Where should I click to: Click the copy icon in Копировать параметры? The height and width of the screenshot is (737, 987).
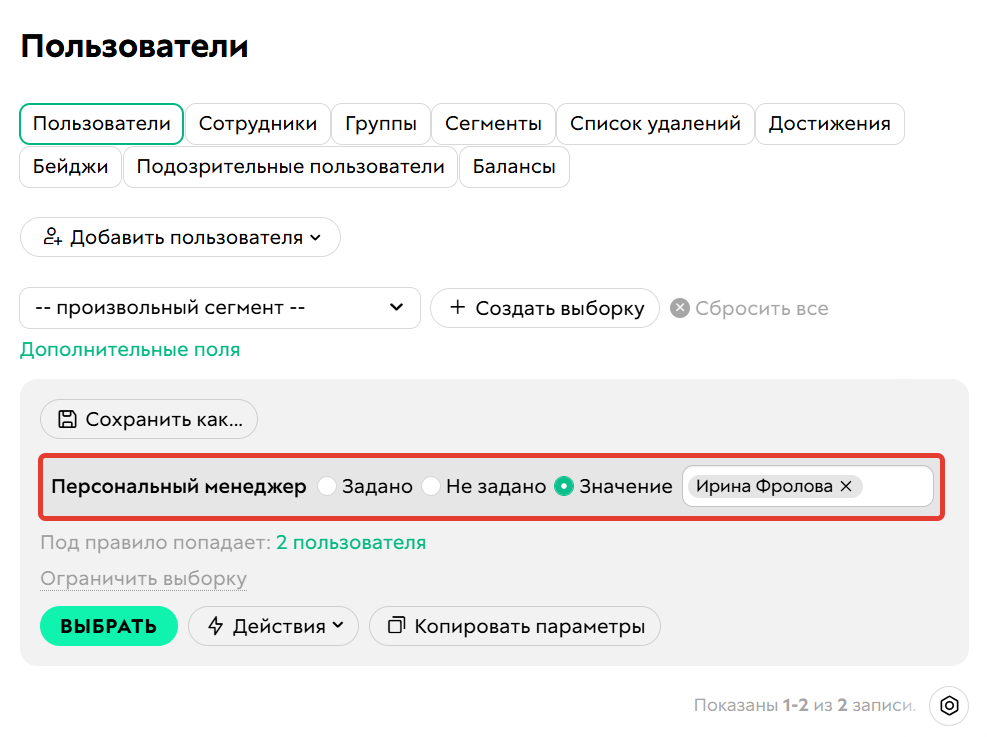point(394,626)
